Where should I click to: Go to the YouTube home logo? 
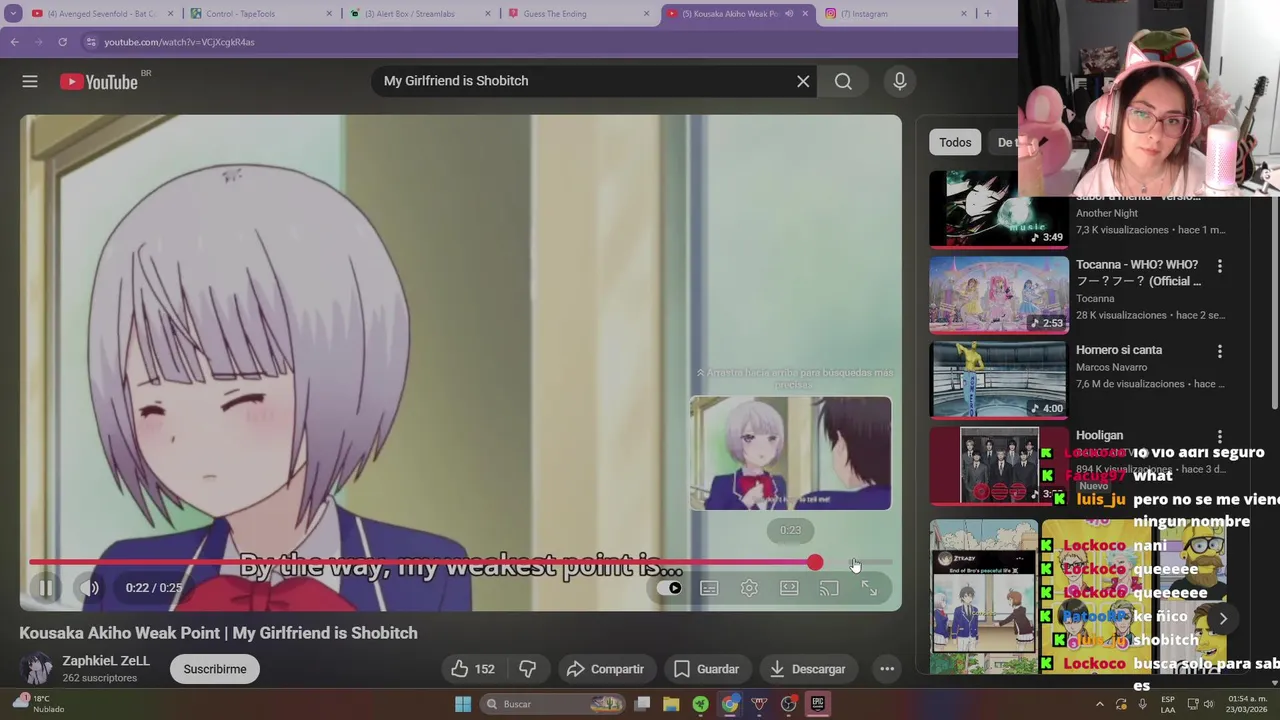pos(98,82)
